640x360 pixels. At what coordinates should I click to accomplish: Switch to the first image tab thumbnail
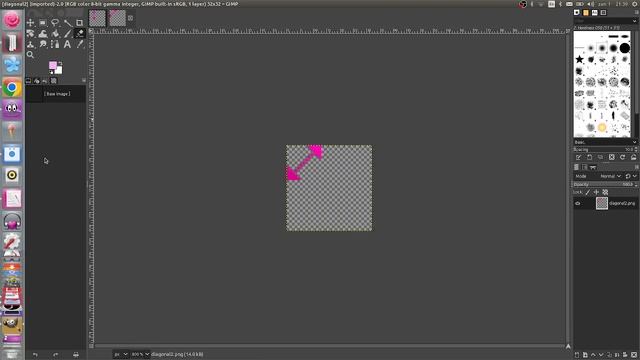click(98, 18)
